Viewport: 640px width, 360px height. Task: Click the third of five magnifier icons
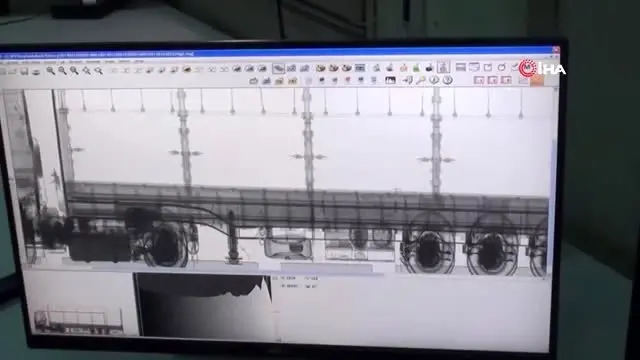pyautogui.click(x=74, y=71)
